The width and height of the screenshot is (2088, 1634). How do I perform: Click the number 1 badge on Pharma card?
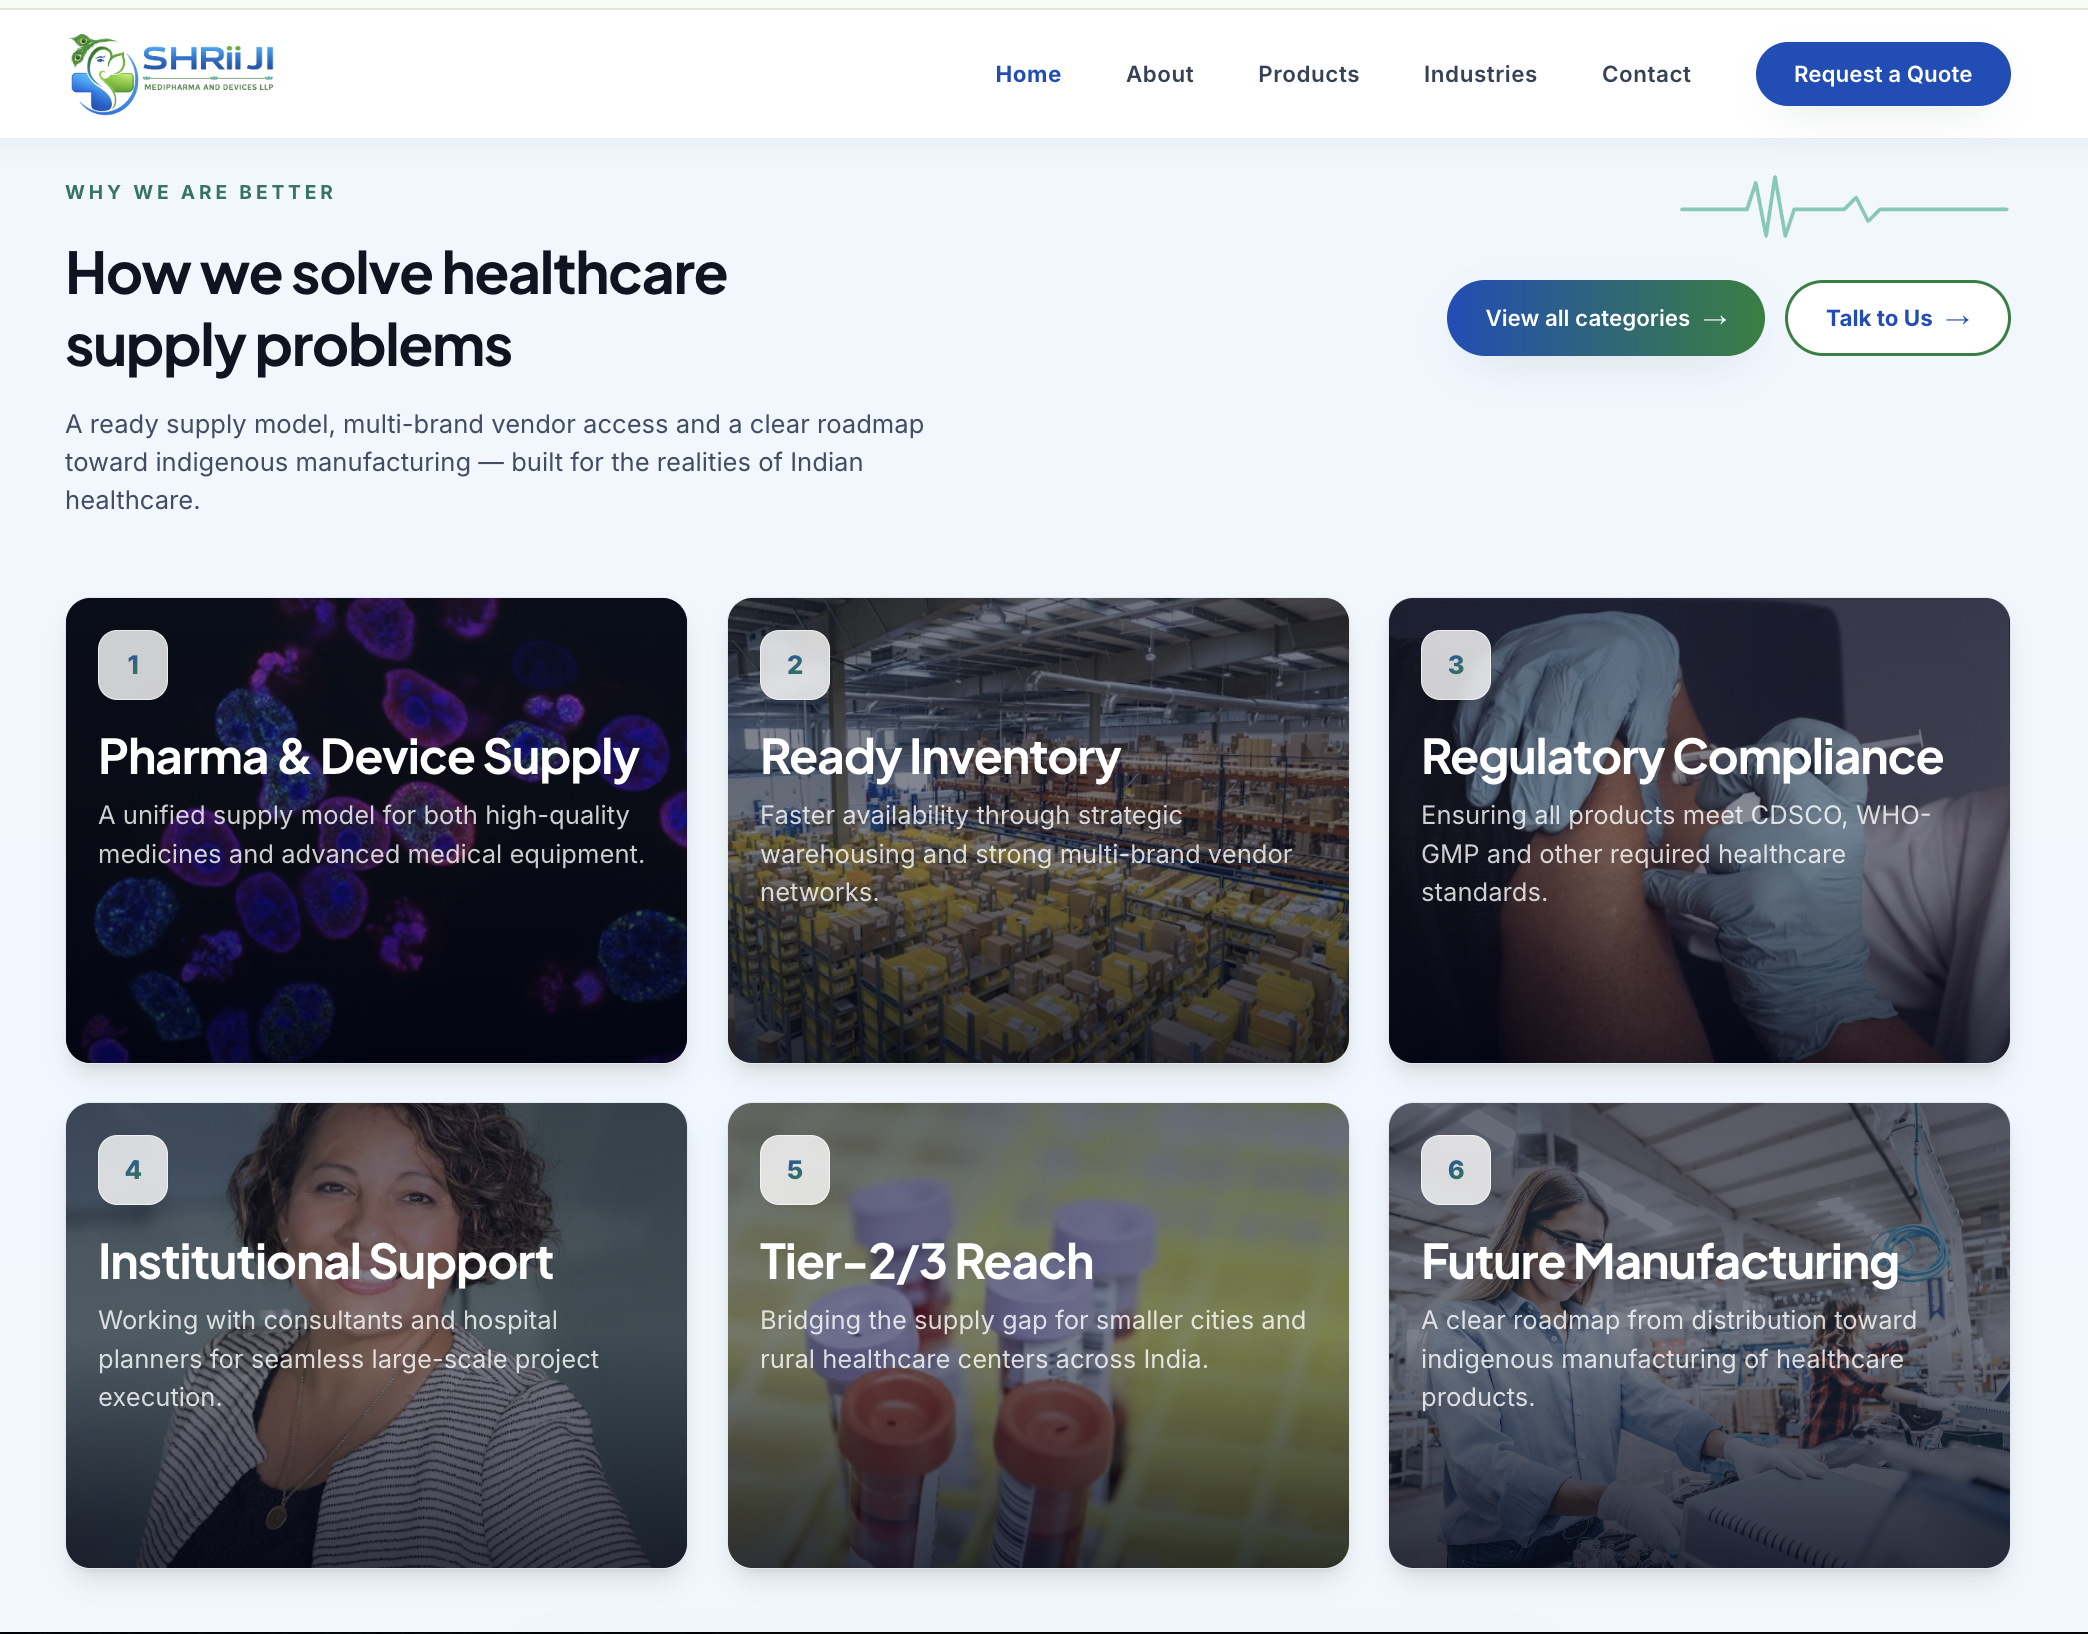coord(133,665)
